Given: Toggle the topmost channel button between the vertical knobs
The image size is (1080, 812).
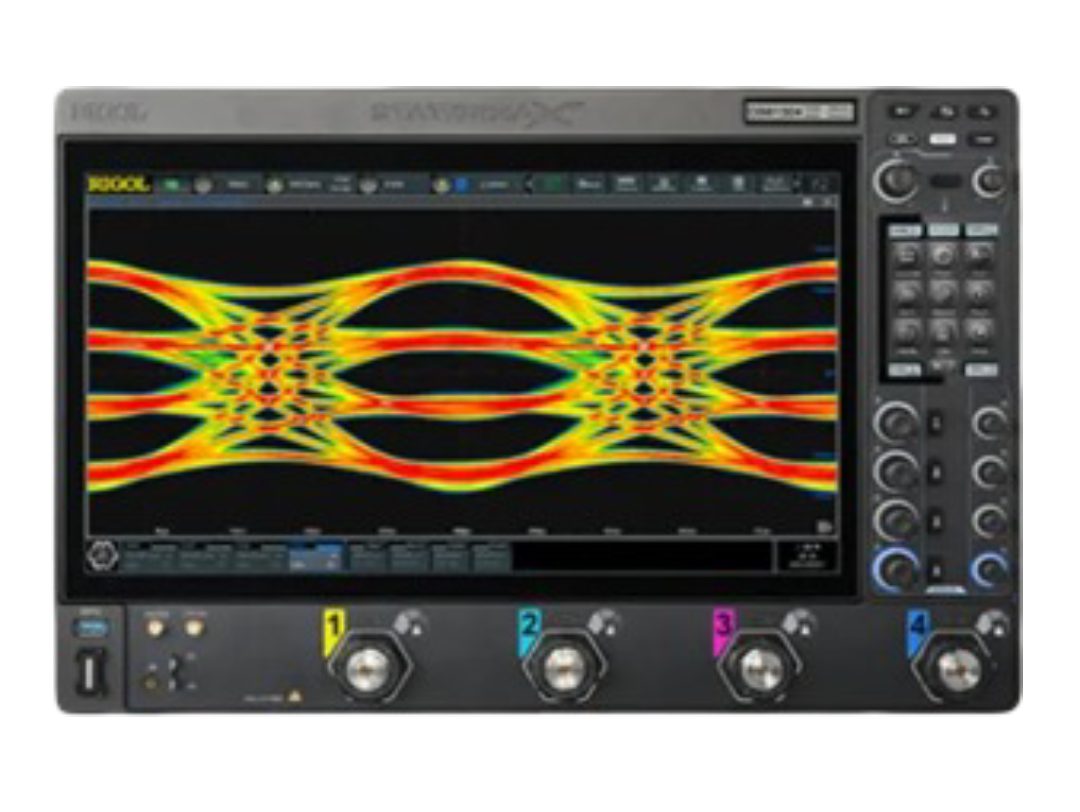Looking at the screenshot, I should pos(937,424).
